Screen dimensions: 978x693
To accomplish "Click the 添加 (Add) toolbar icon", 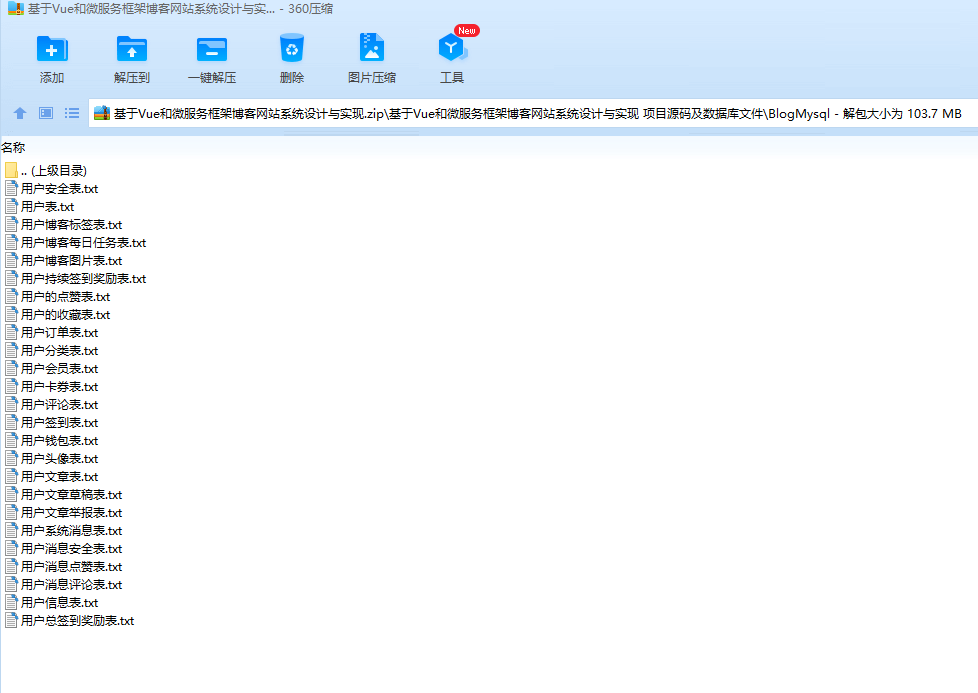I will [x=52, y=49].
